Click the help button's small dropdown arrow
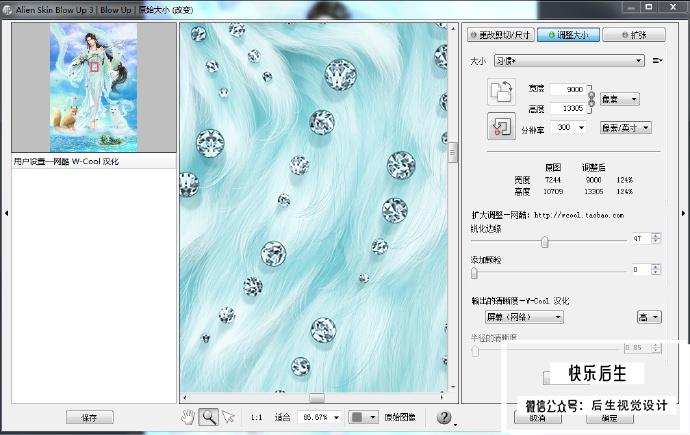The image size is (690, 435). click(455, 425)
